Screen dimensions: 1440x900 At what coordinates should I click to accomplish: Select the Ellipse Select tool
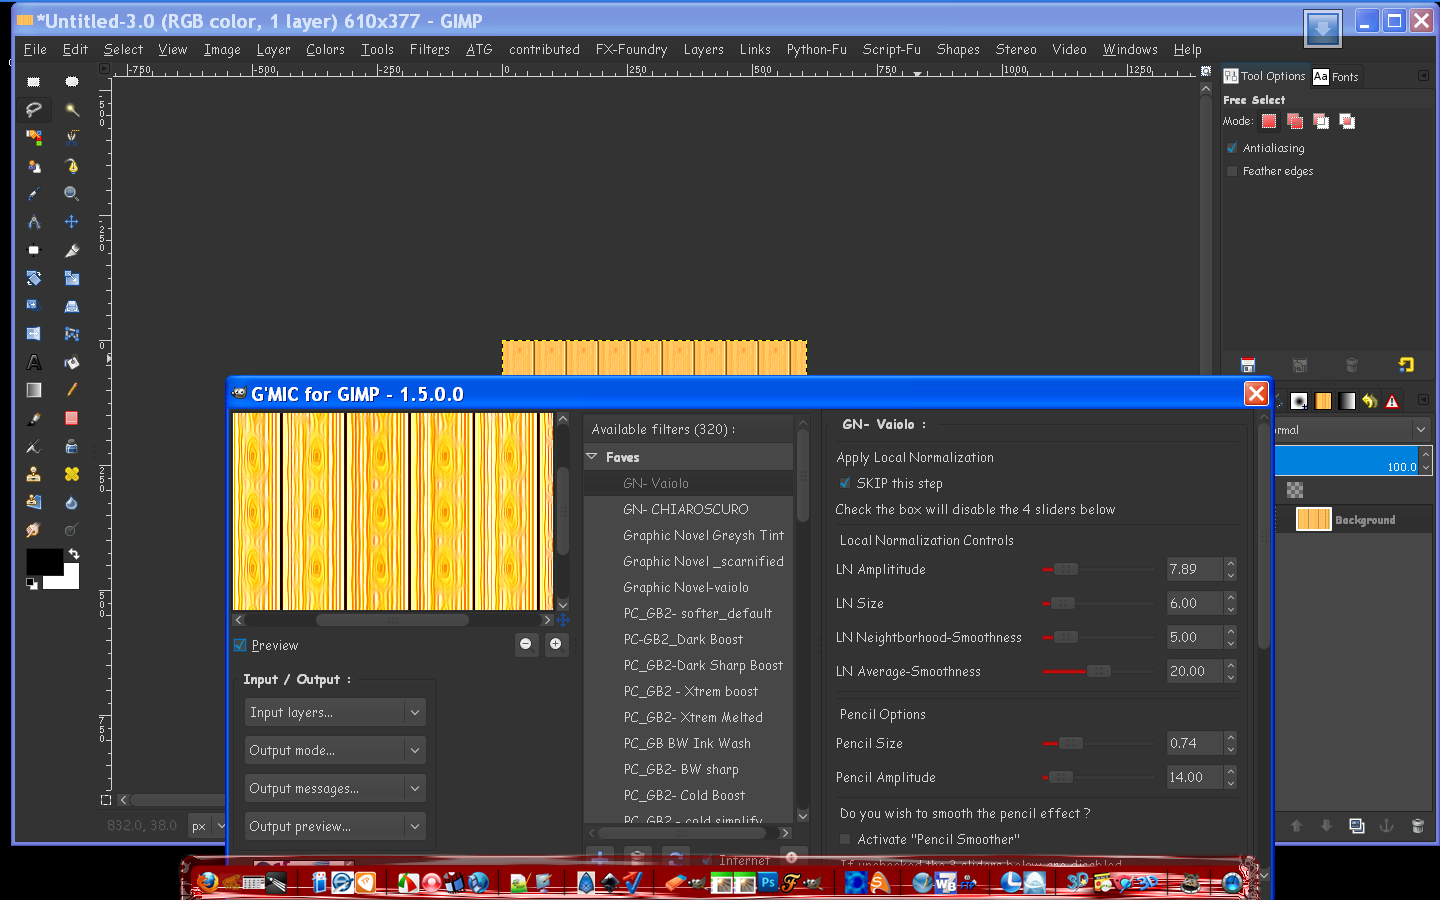tap(71, 81)
